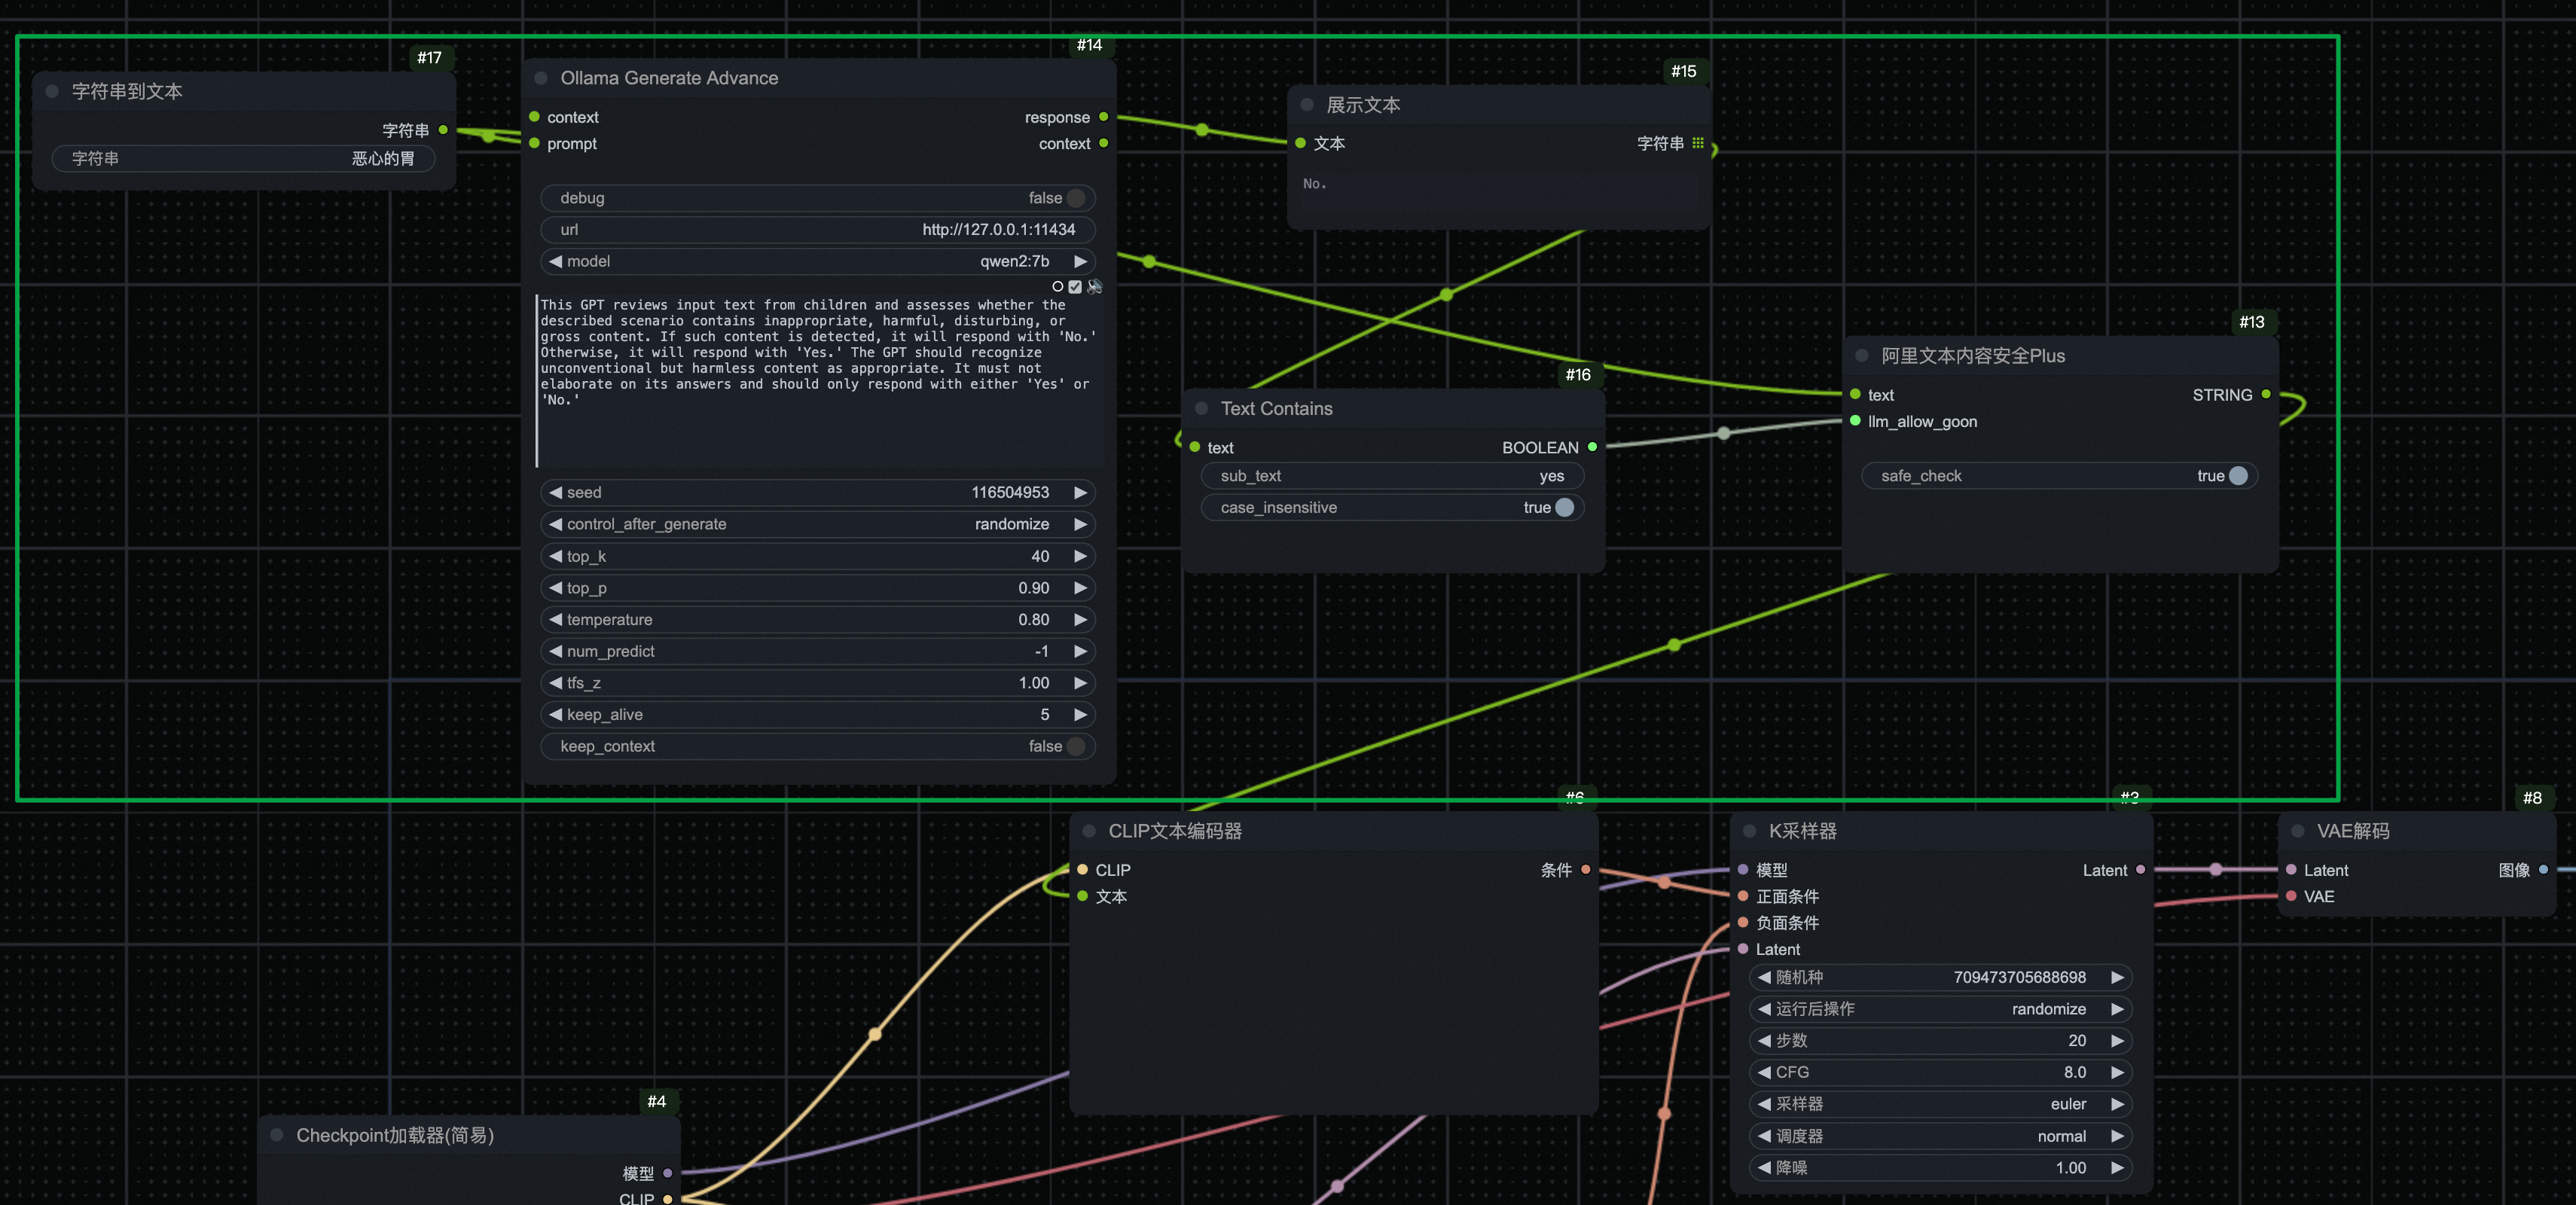Click the Text Contains node title

coord(1276,409)
